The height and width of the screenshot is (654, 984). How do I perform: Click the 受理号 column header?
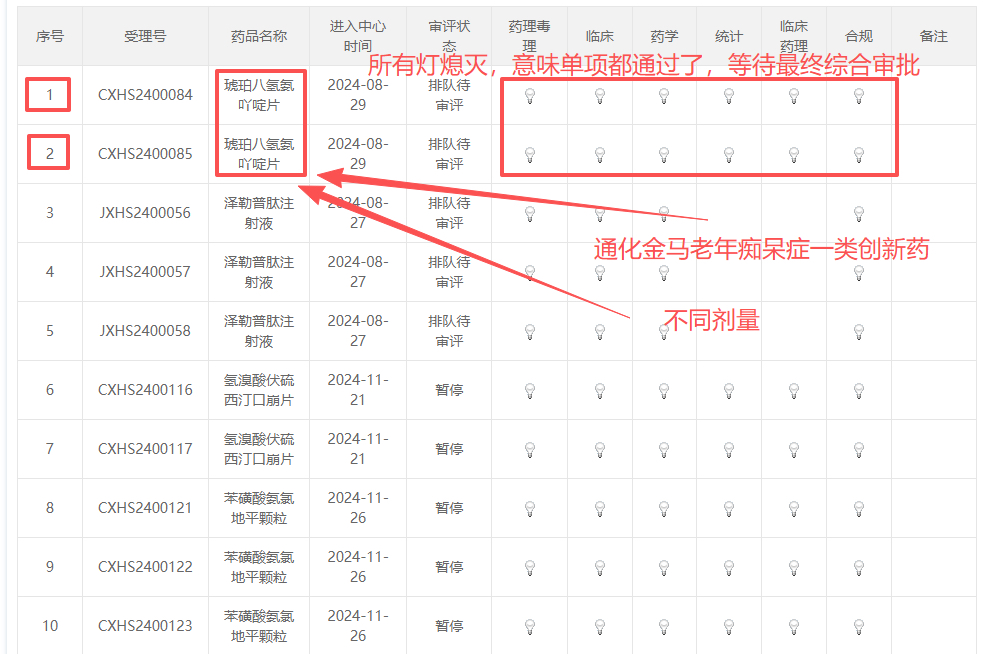pos(145,36)
